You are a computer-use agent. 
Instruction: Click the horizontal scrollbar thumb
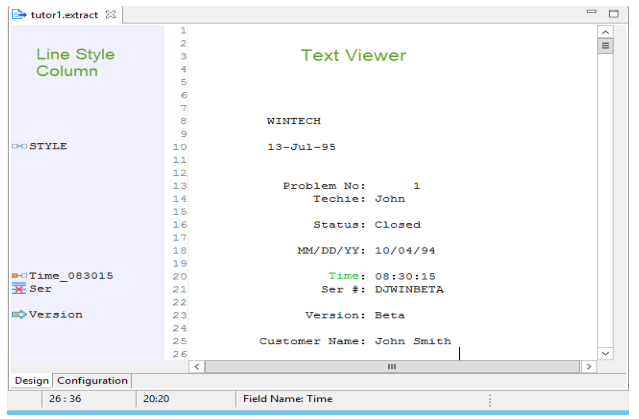click(x=392, y=367)
